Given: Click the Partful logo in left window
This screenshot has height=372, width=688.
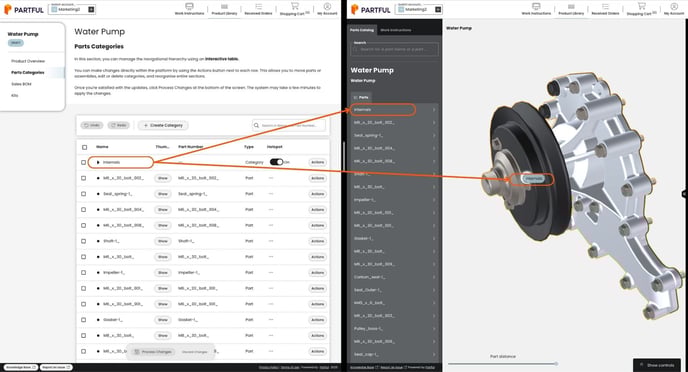Looking at the screenshot, I should tap(24, 10).
